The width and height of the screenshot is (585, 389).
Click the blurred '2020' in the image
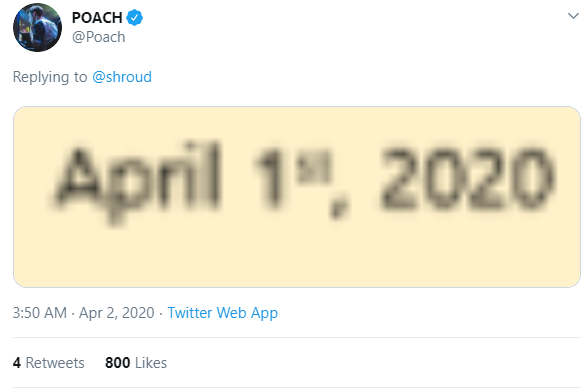(467, 180)
